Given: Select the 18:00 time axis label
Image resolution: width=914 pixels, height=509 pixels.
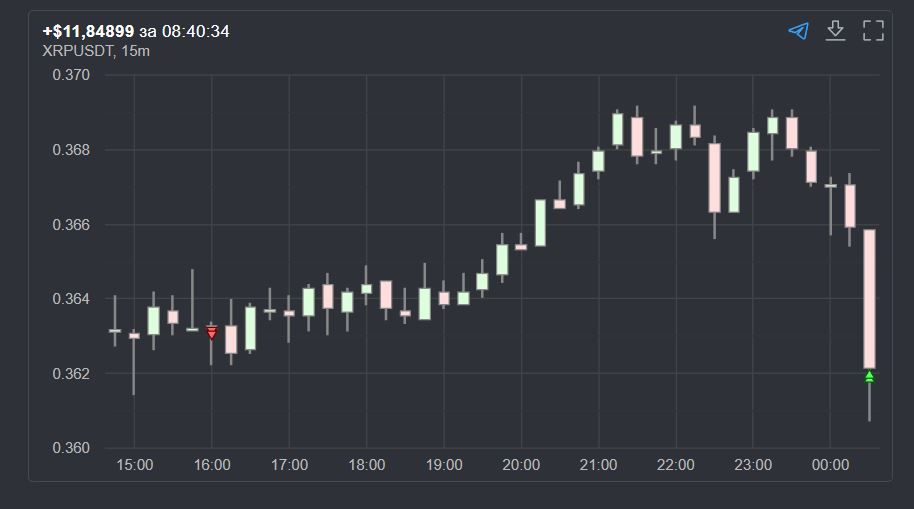Looking at the screenshot, I should [x=366, y=465].
